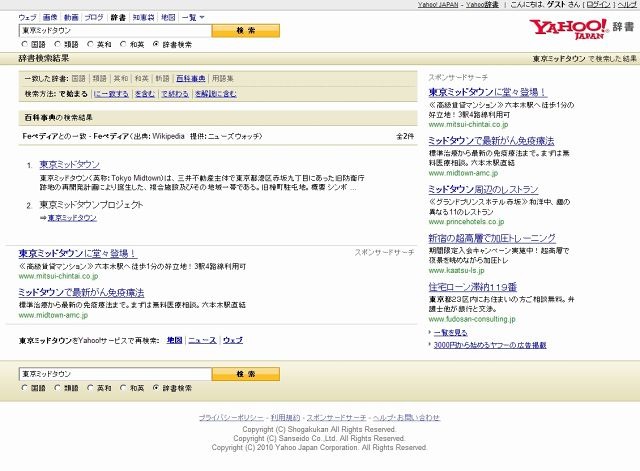640x471 pixels.
Task: Open the 利用規約 footer link
Action: pyautogui.click(x=285, y=418)
